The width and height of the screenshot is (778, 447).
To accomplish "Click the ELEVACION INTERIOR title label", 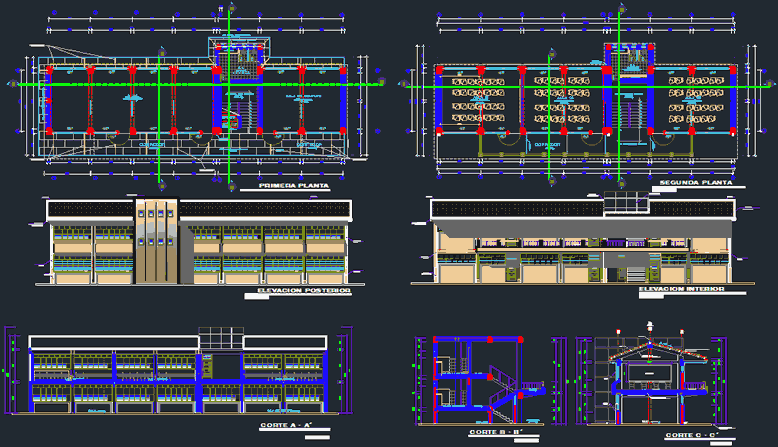I will [681, 289].
